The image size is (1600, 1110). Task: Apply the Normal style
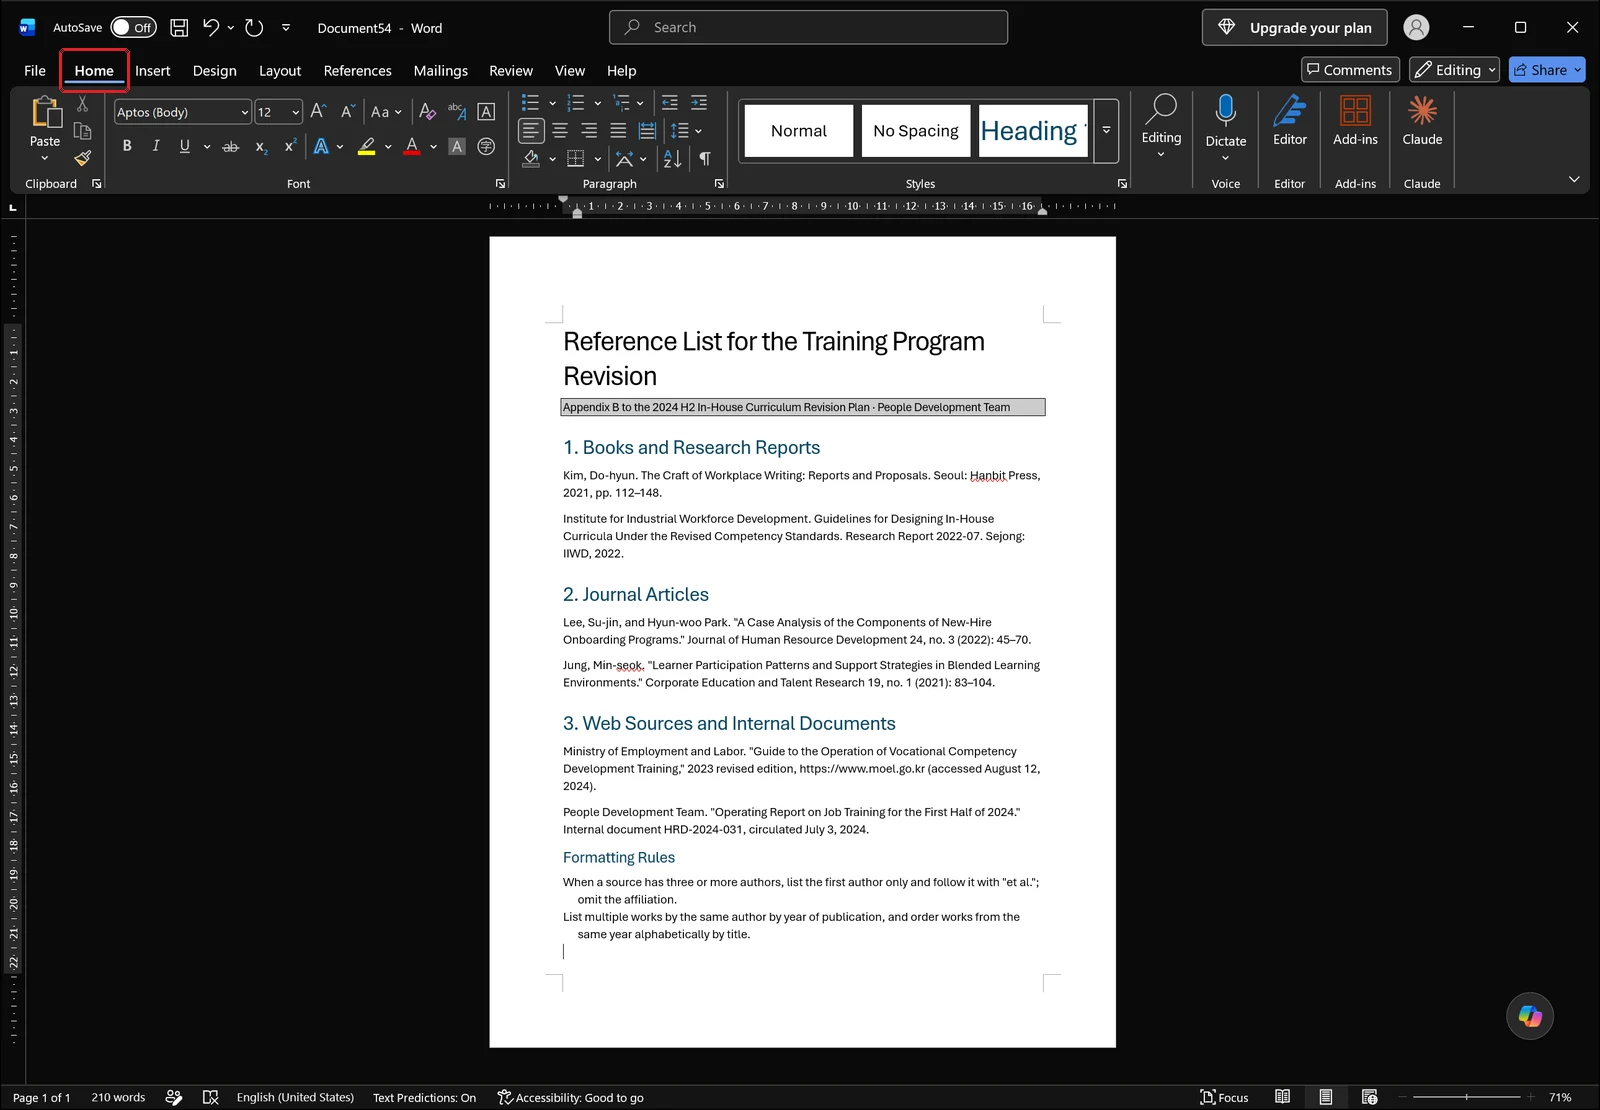click(799, 131)
